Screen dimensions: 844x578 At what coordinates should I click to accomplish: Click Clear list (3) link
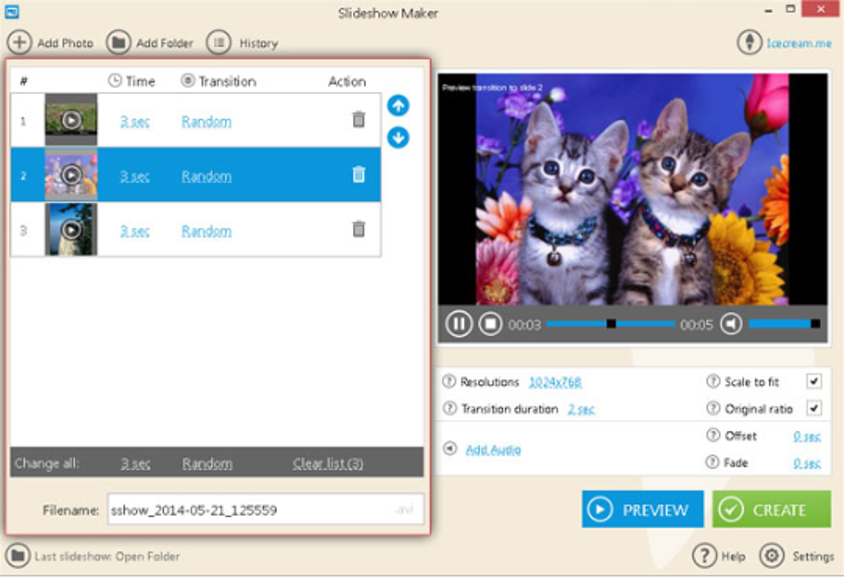[x=328, y=464]
